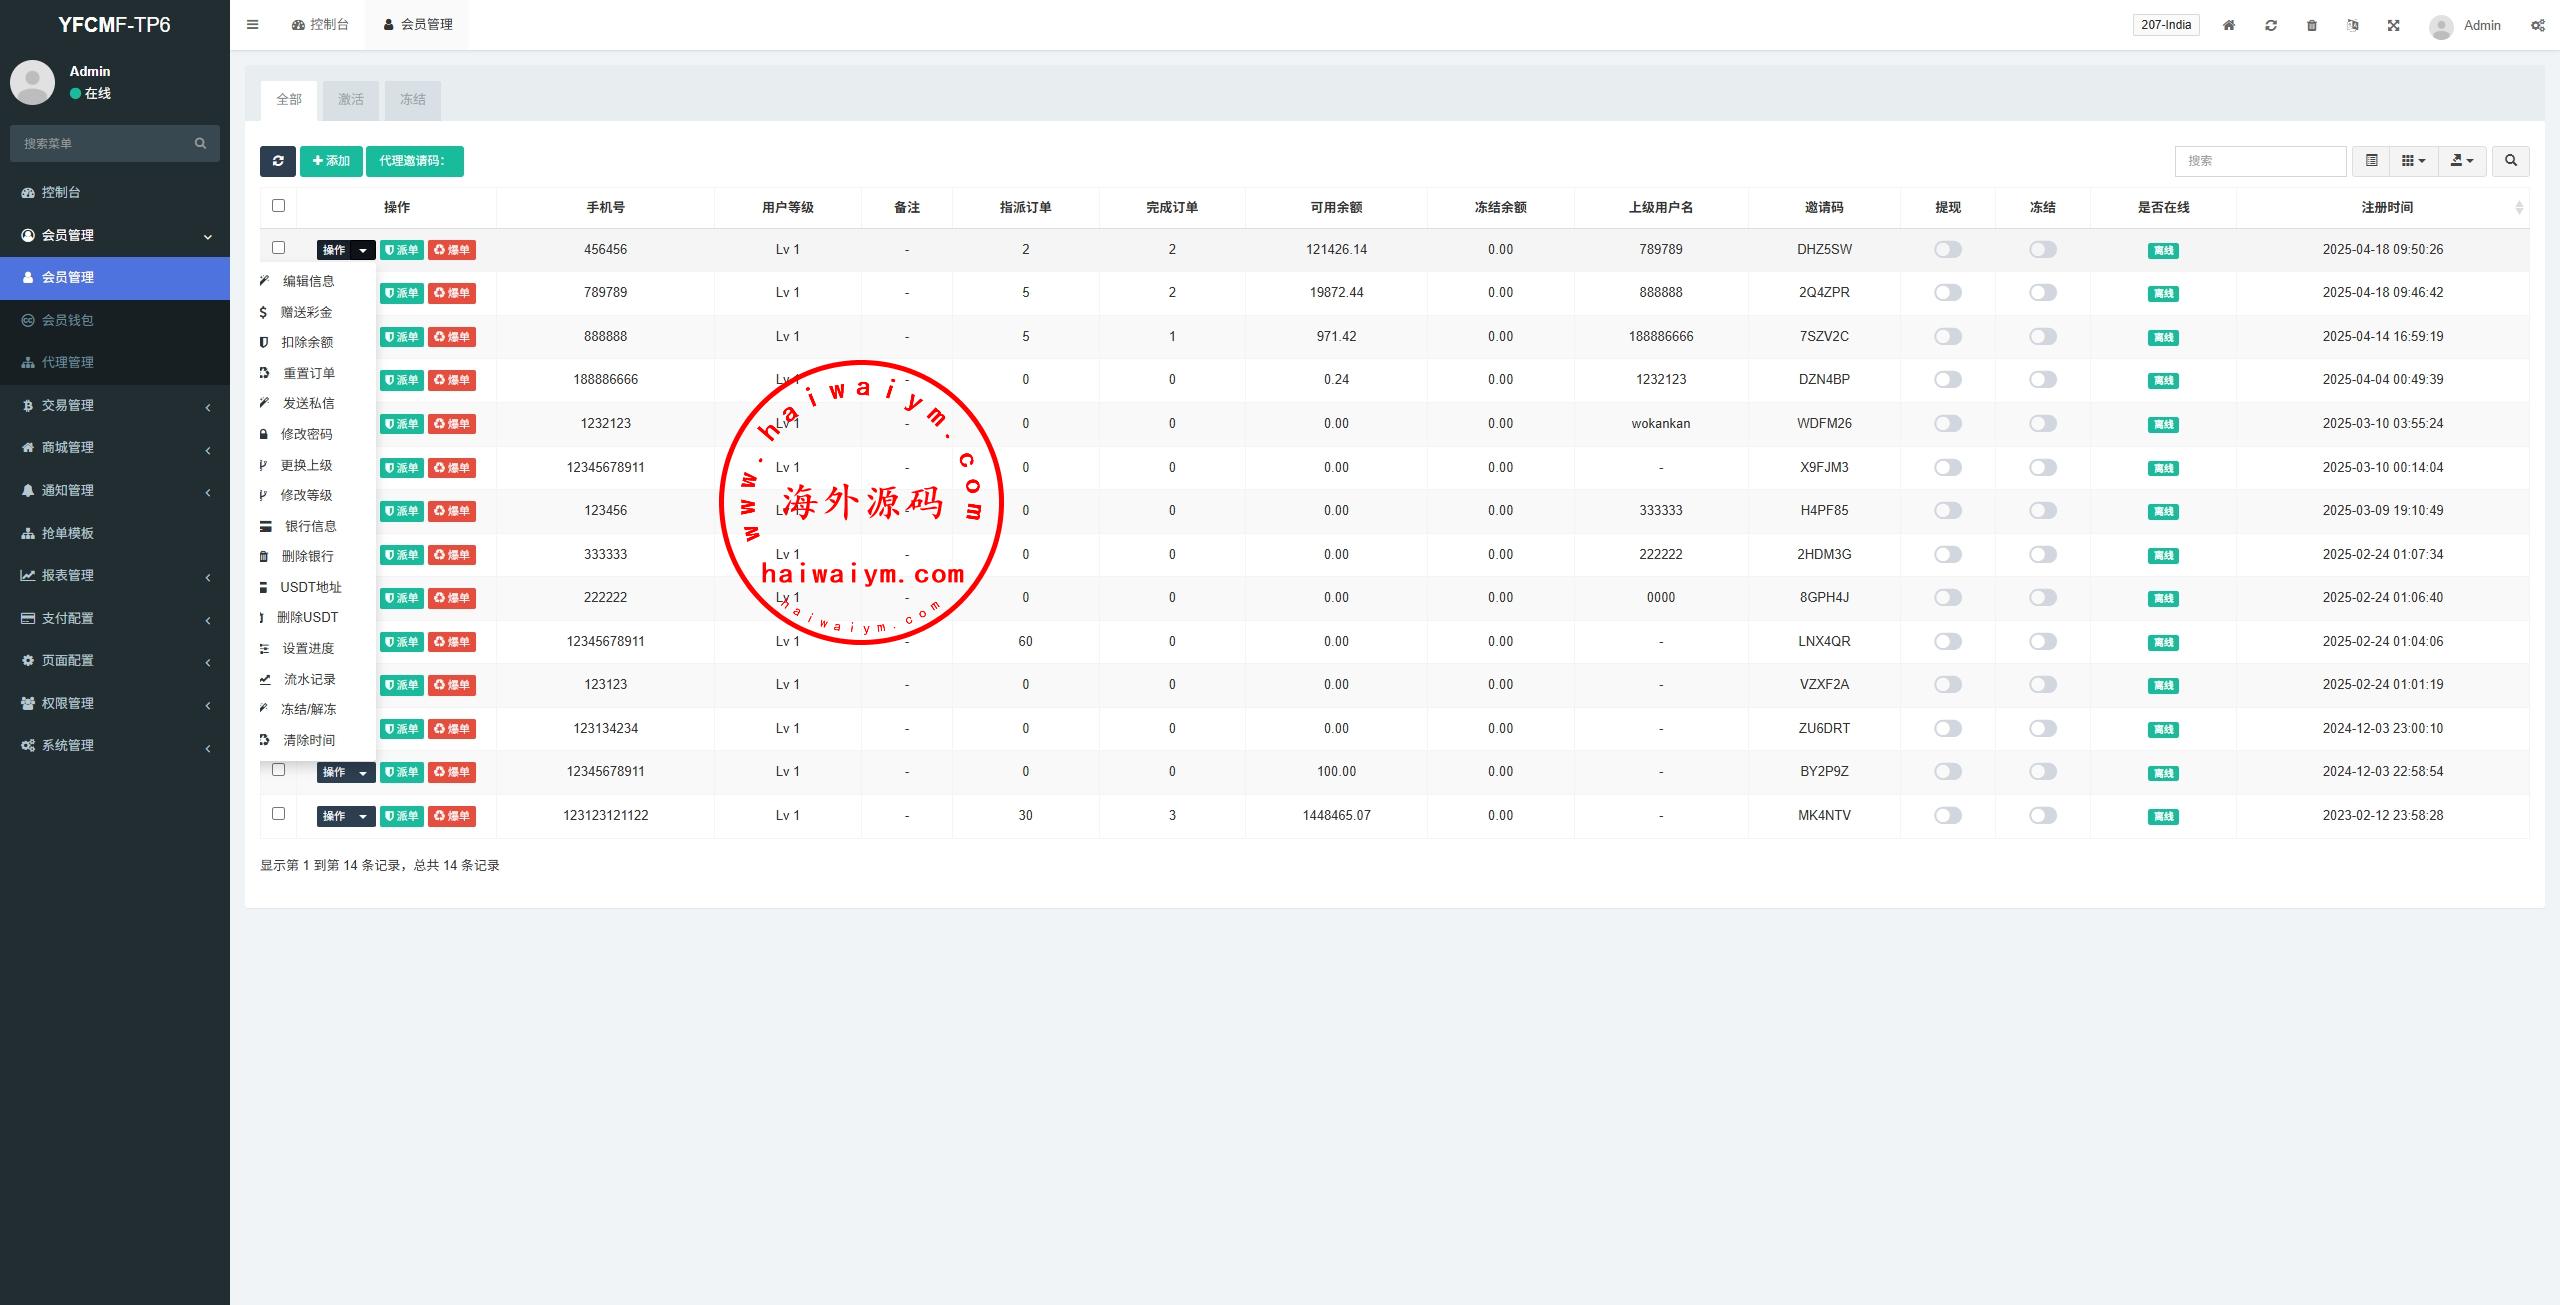The image size is (2560, 1305).
Task: Click the fullscreen expand icon
Action: [2393, 25]
